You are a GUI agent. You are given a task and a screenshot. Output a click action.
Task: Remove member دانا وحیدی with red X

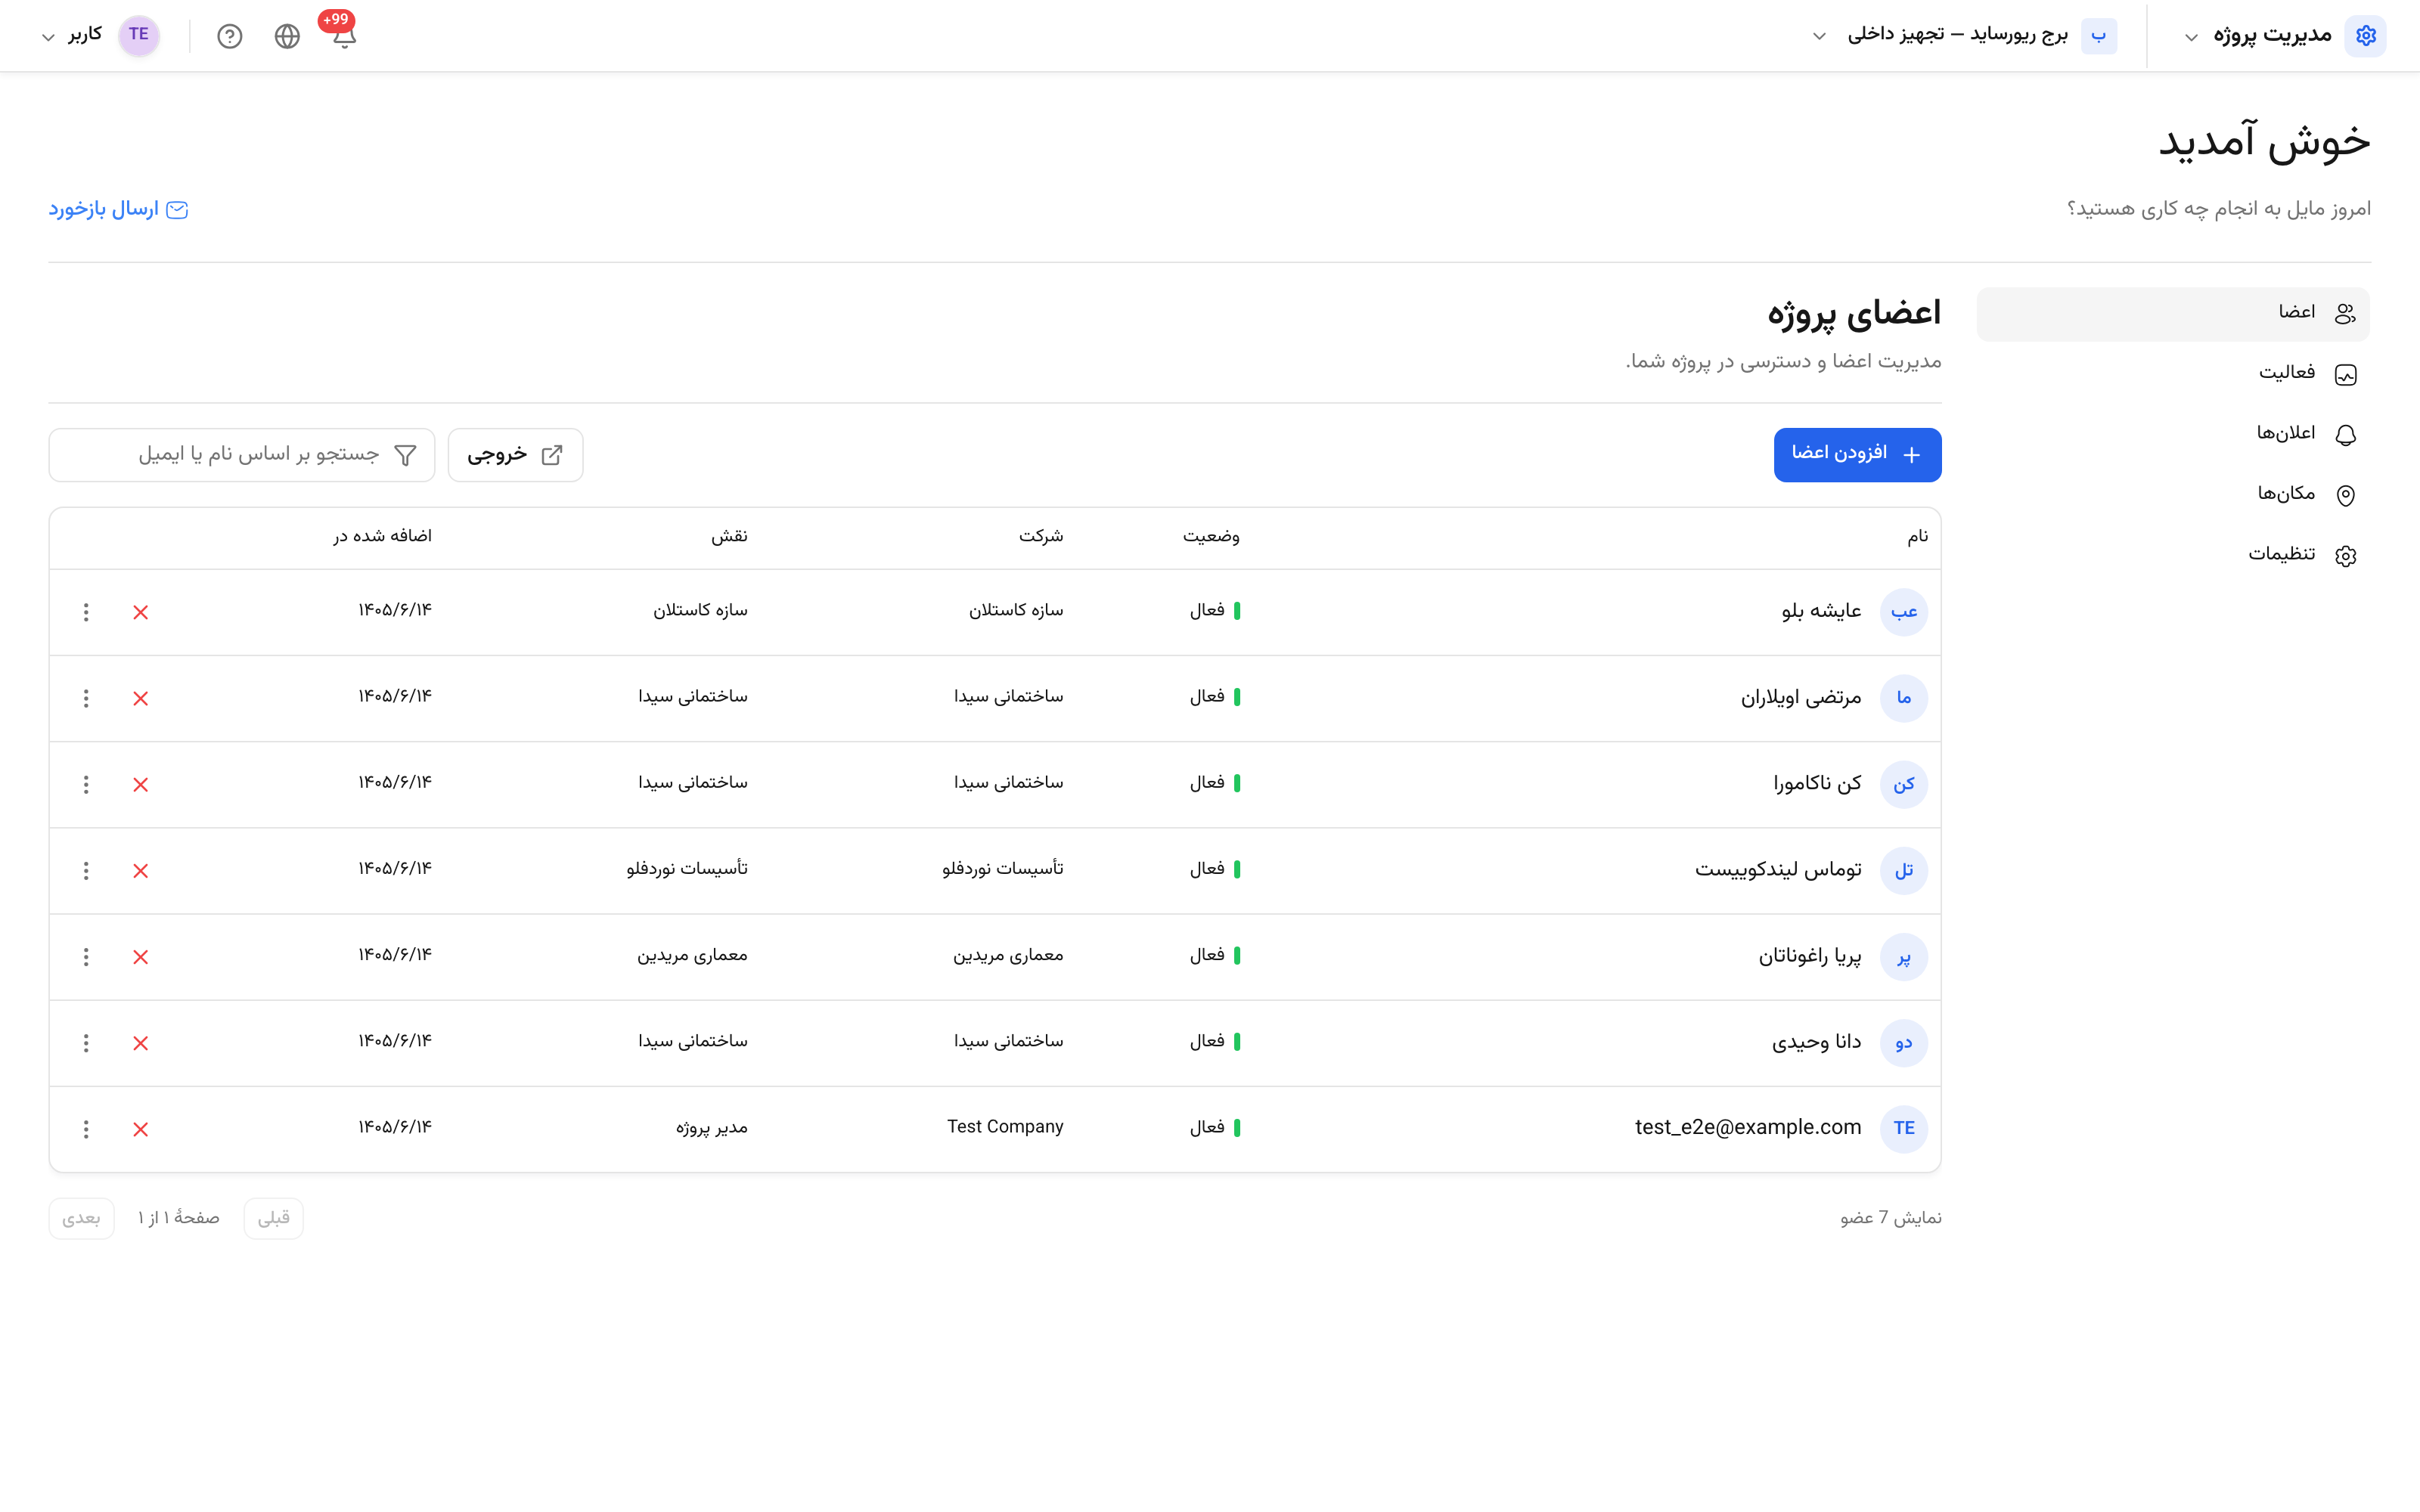tap(140, 1043)
